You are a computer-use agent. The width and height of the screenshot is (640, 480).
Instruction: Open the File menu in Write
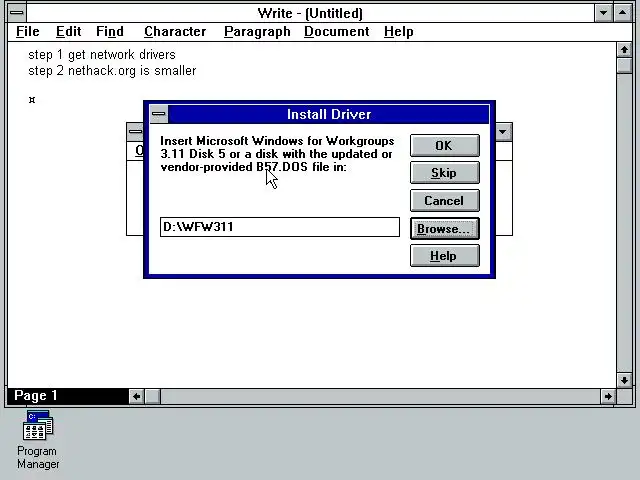pyautogui.click(x=28, y=31)
